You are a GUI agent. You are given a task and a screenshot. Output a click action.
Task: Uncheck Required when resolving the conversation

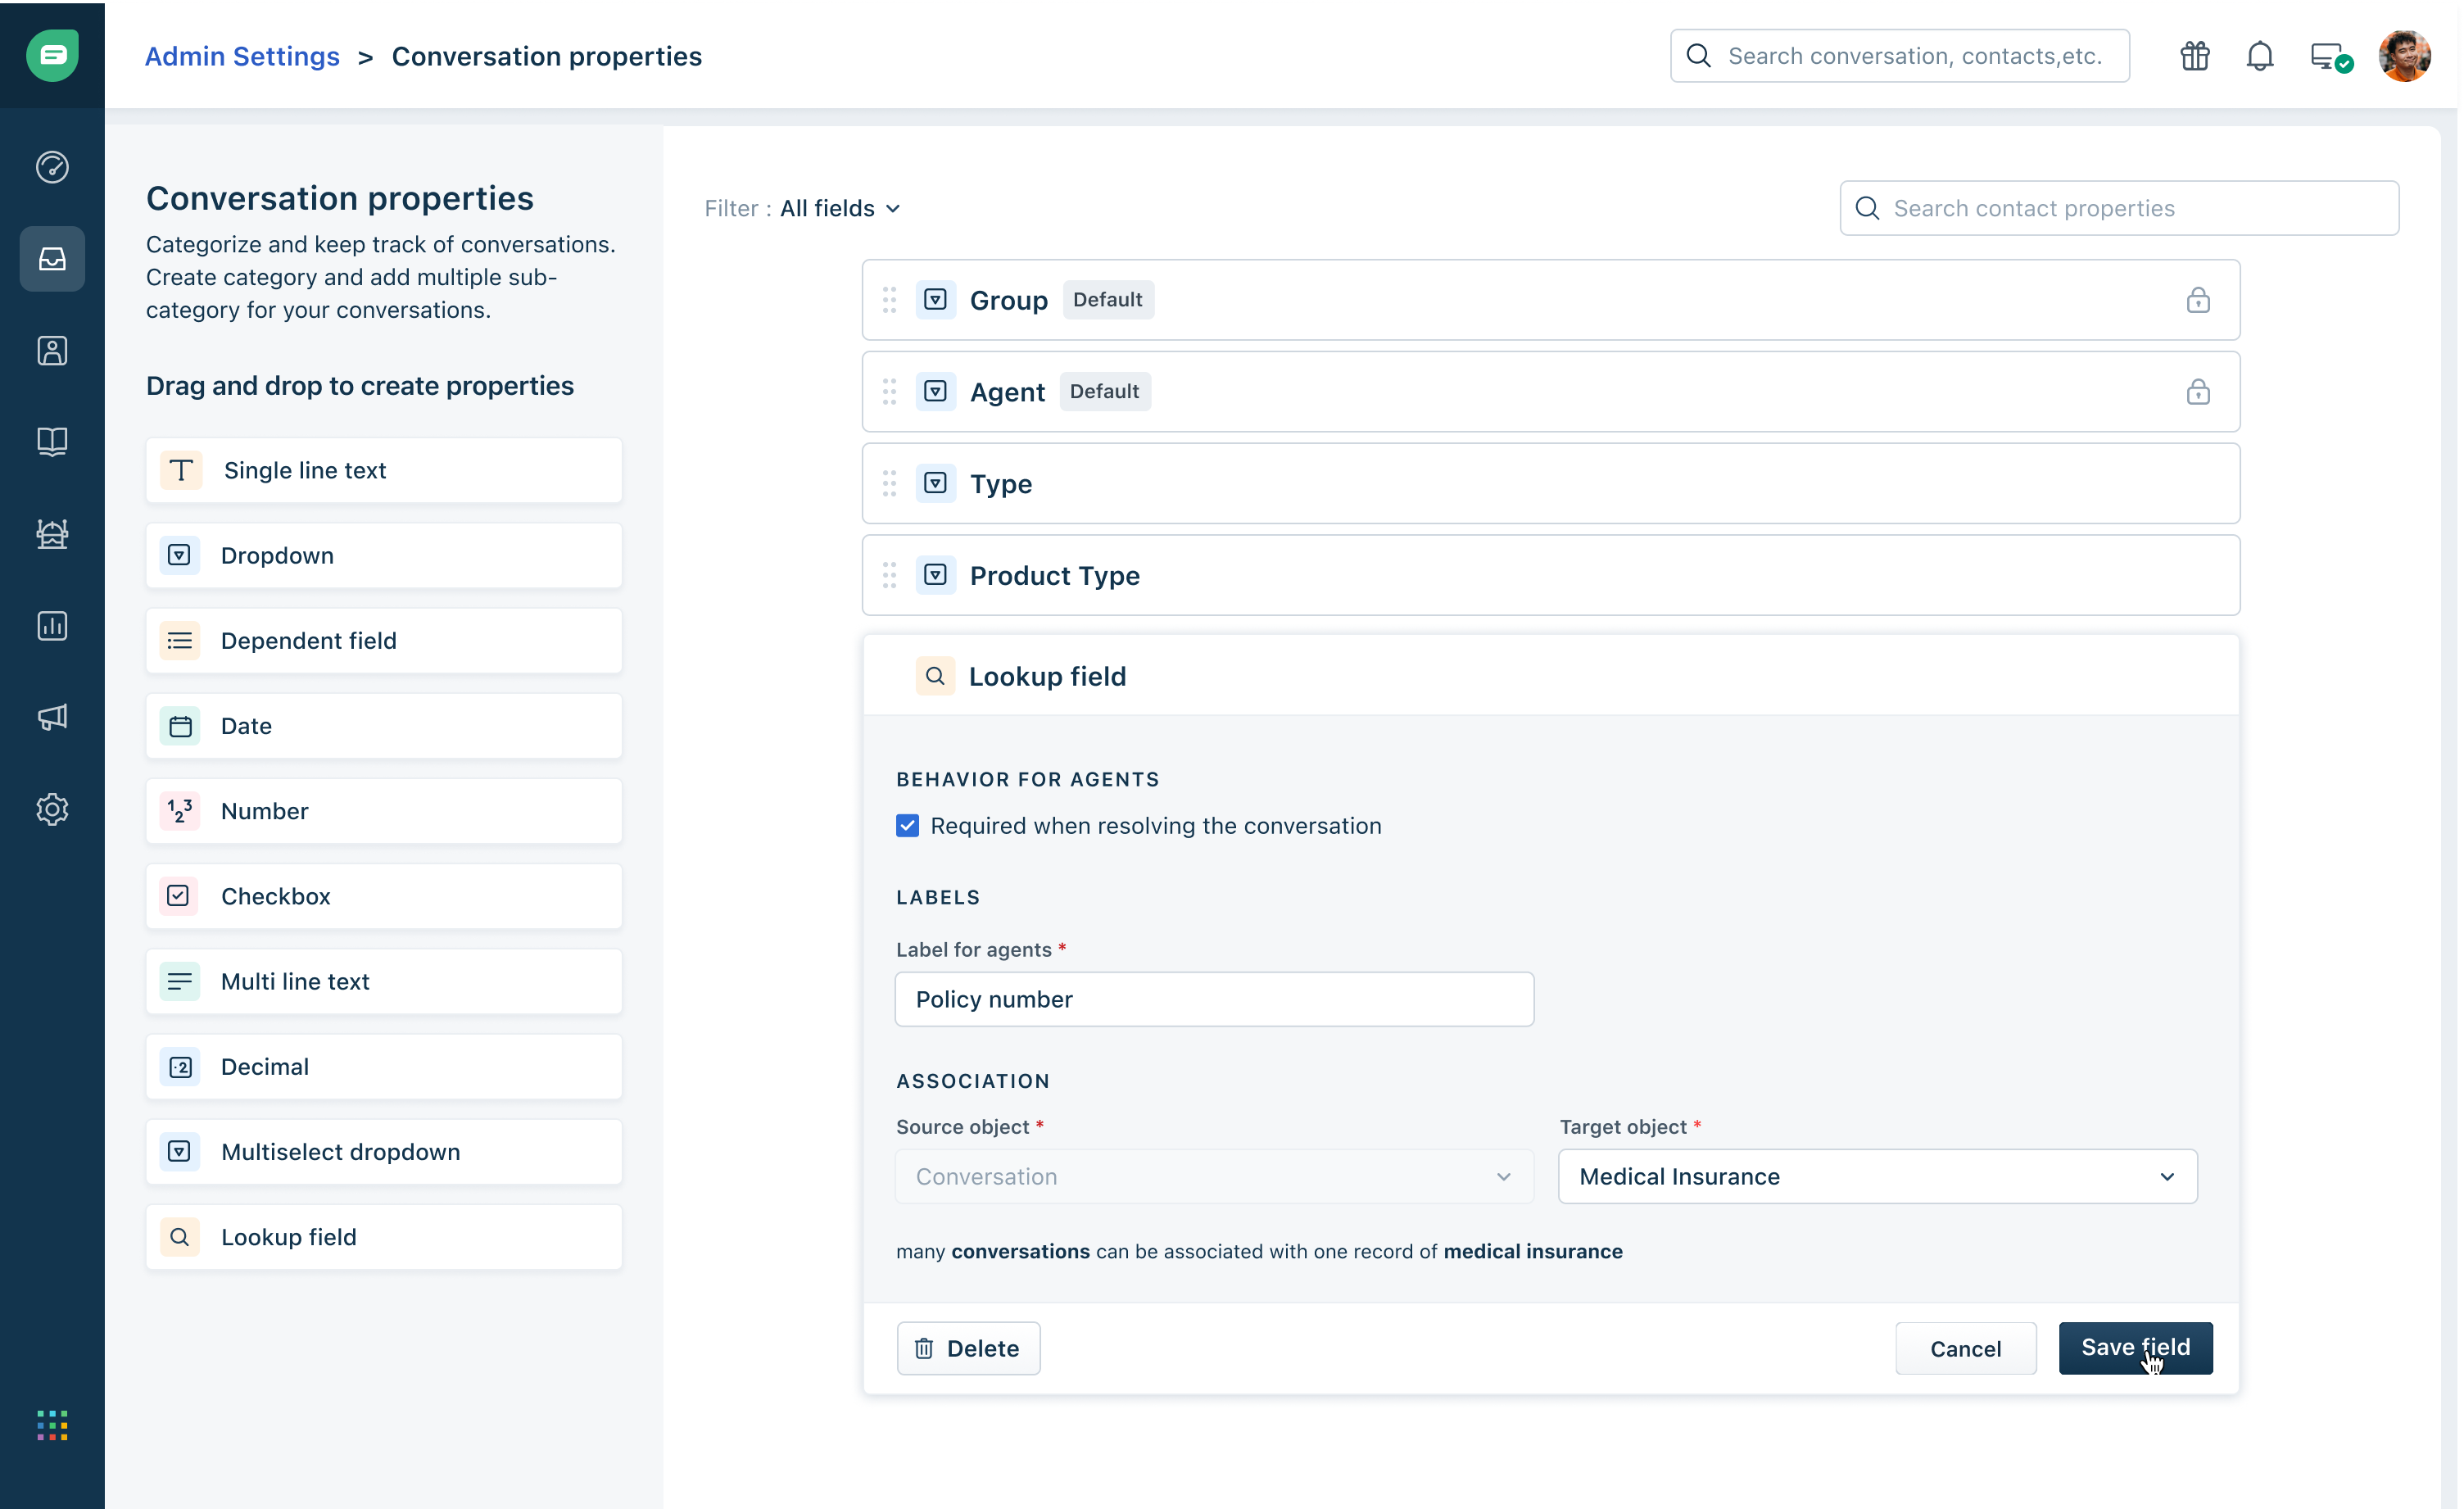coord(907,826)
